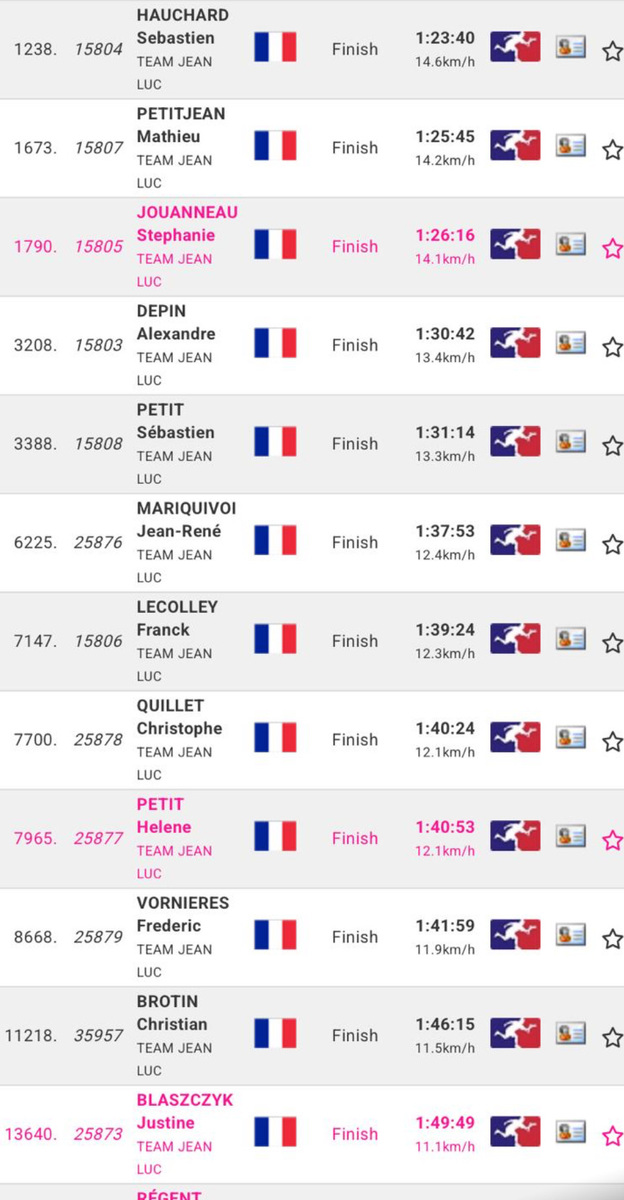Click the blue-red bird logo for BROTIN Christian
This screenshot has height=1200, width=624.
click(515, 1034)
